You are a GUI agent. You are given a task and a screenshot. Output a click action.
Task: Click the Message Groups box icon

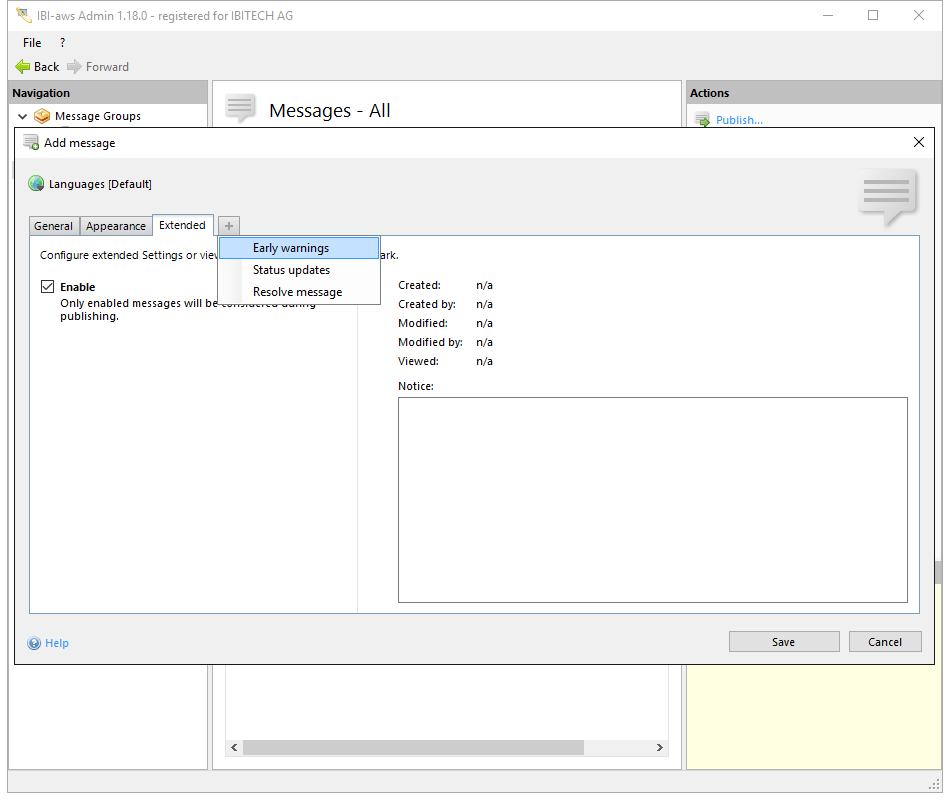(x=42, y=116)
